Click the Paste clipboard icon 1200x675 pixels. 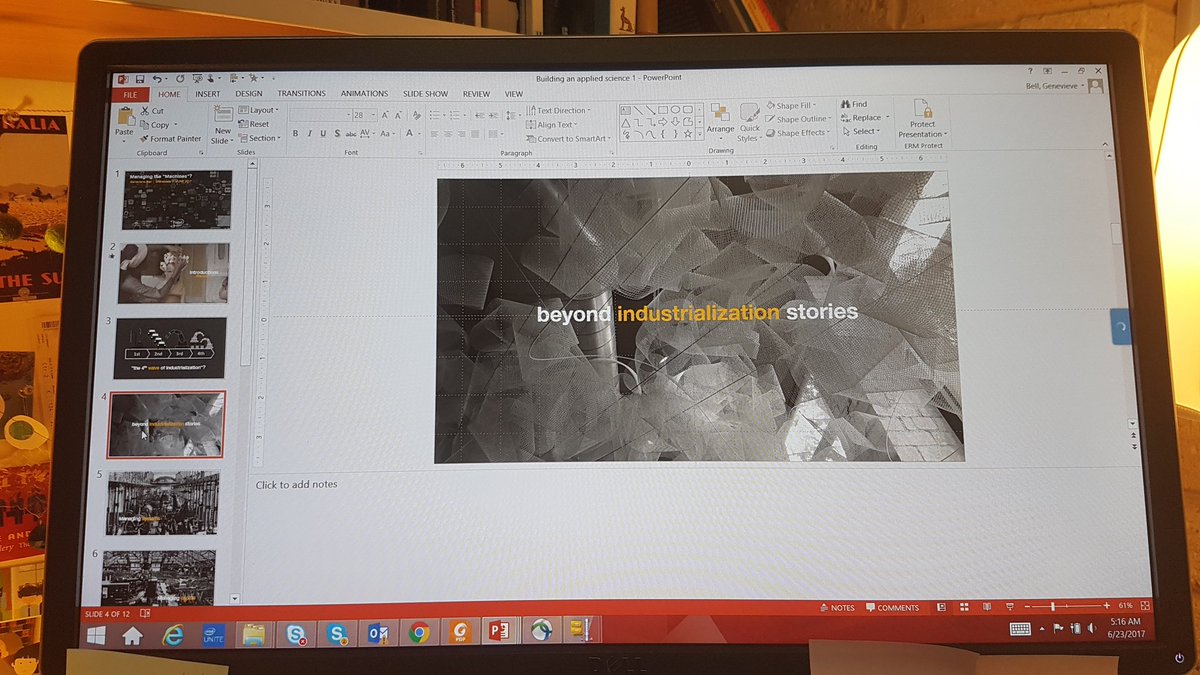point(125,114)
